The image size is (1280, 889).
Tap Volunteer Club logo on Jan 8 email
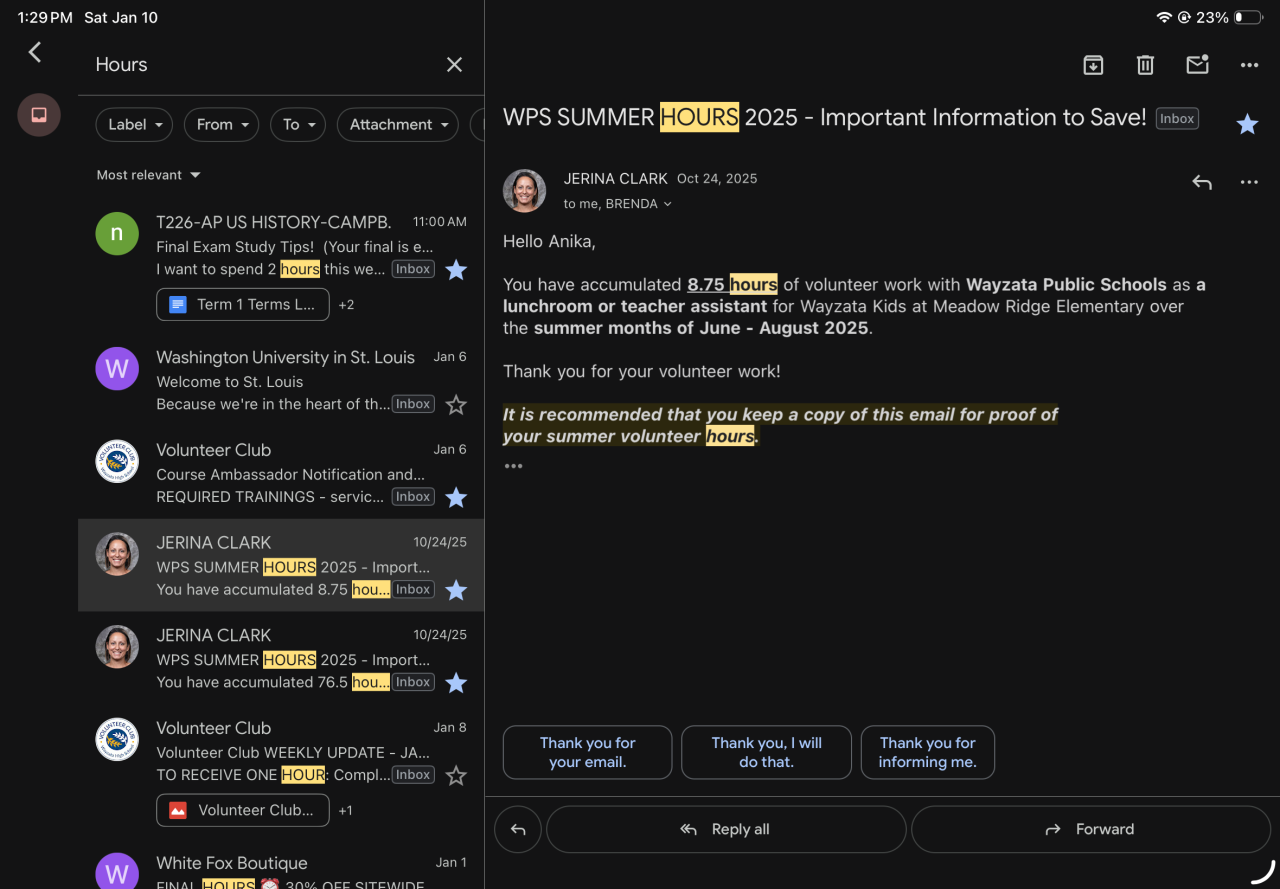(117, 739)
